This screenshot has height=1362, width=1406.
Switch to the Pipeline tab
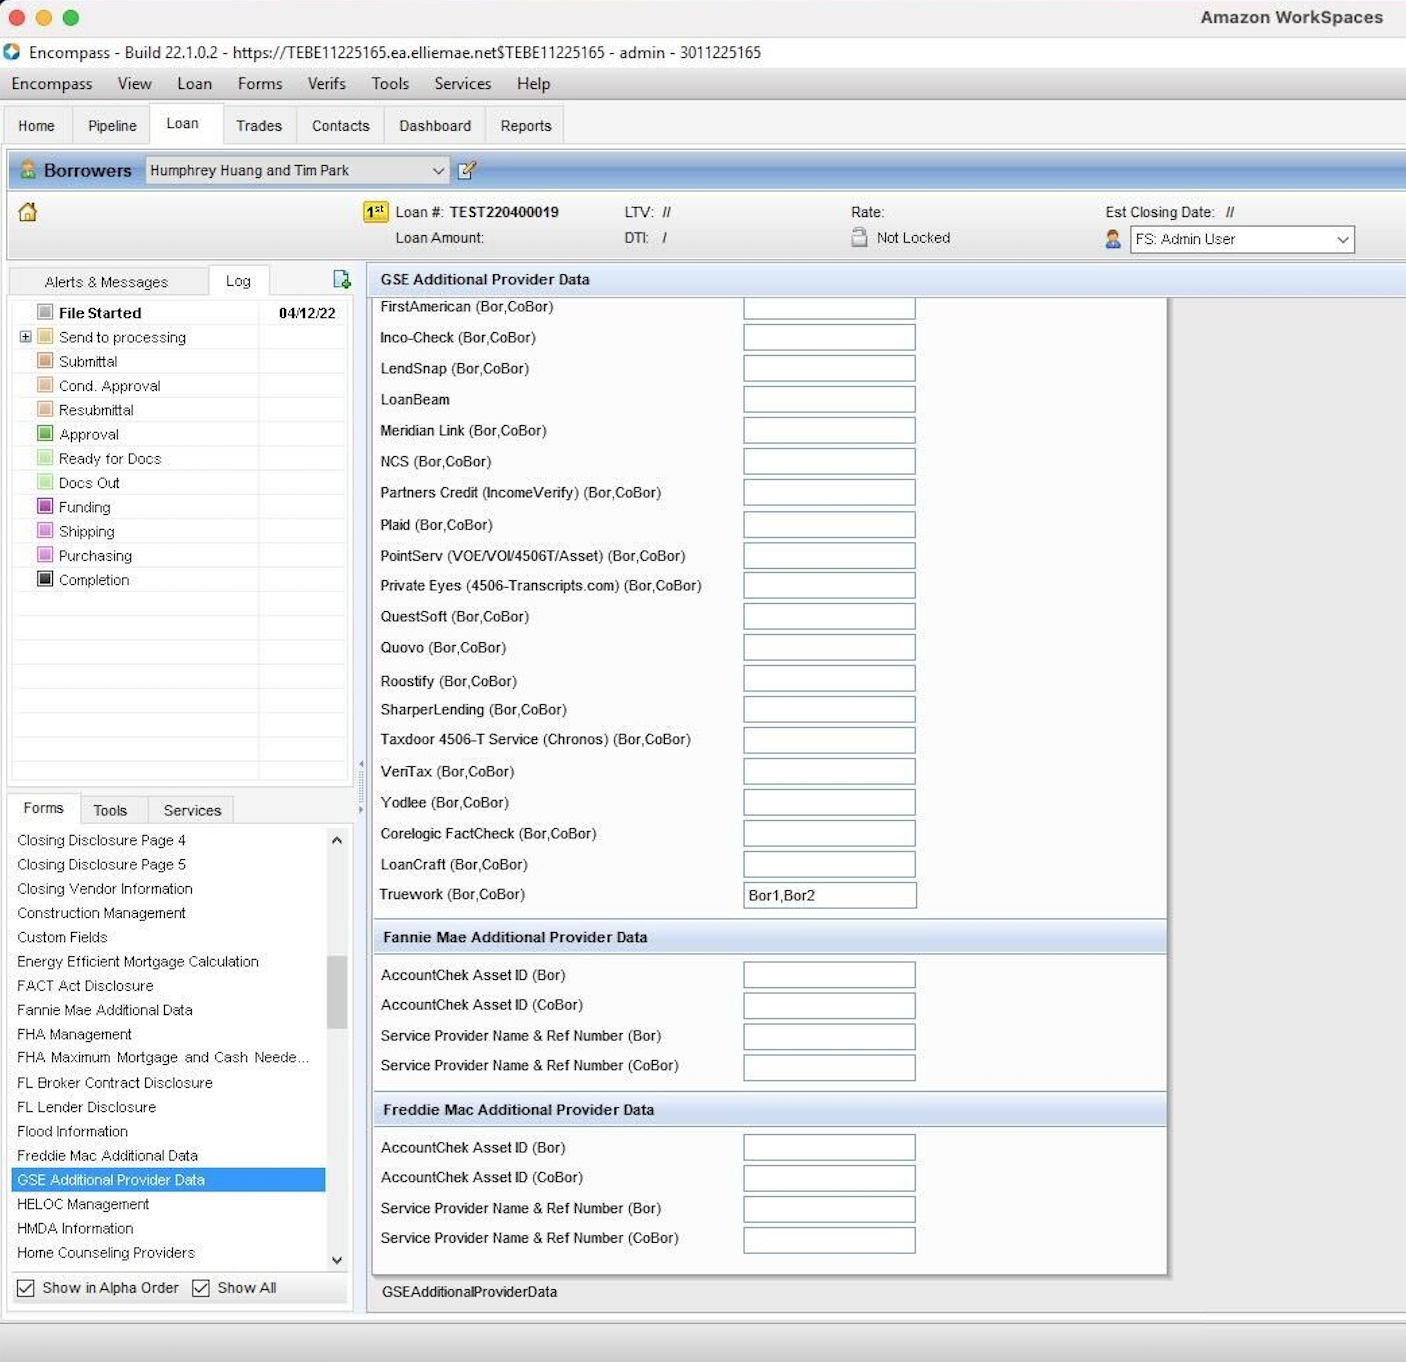pyautogui.click(x=112, y=126)
